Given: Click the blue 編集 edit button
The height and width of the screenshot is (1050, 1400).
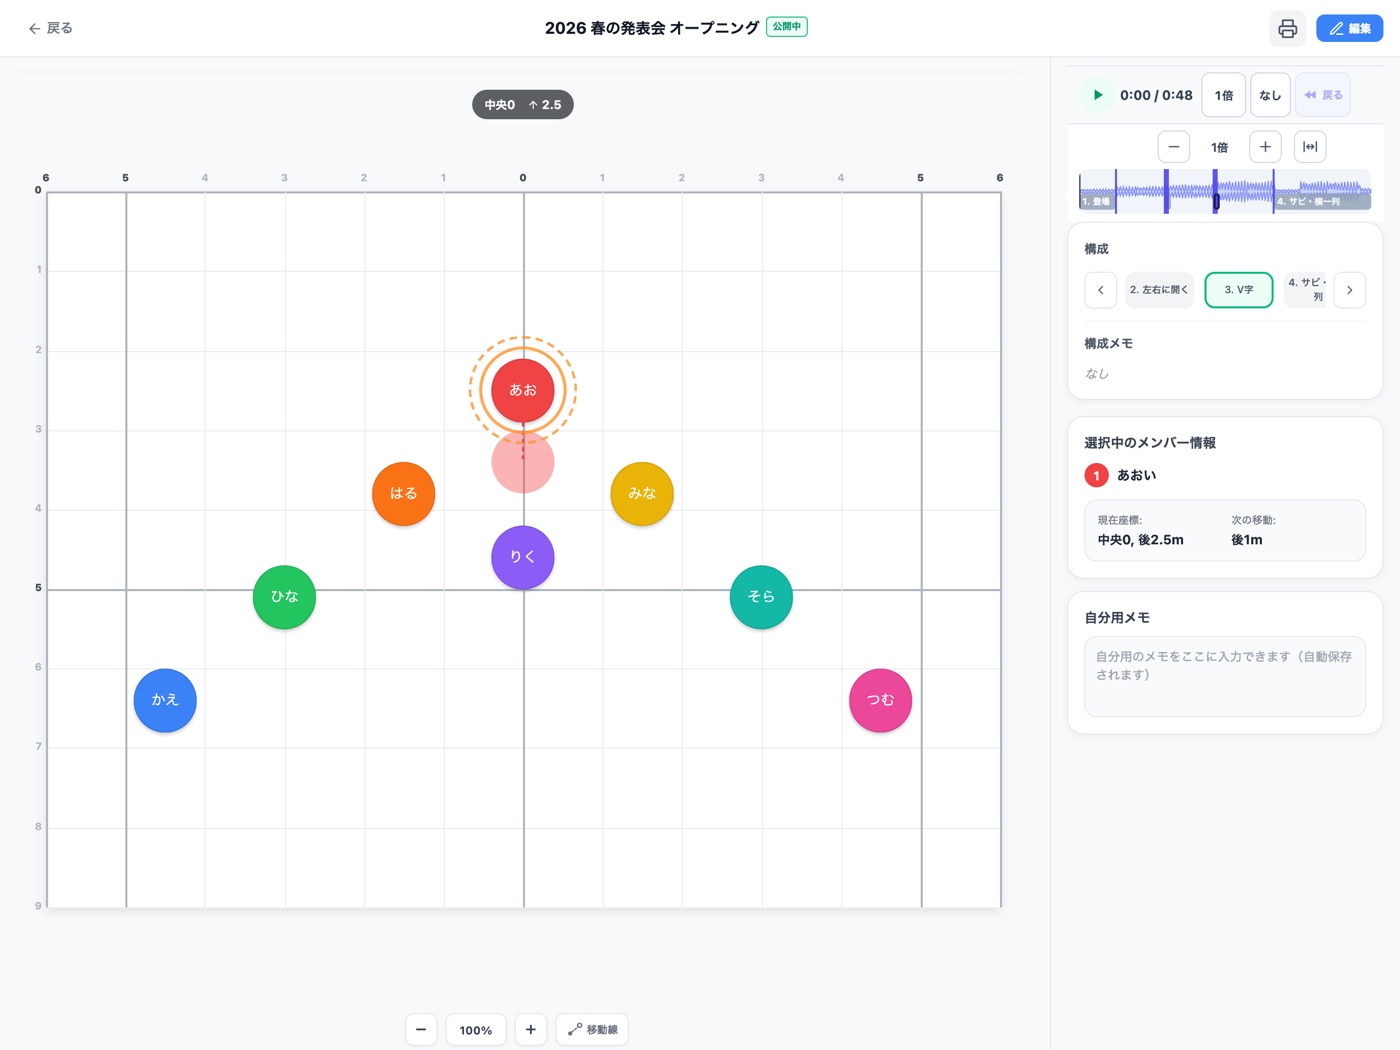Looking at the screenshot, I should (1349, 28).
